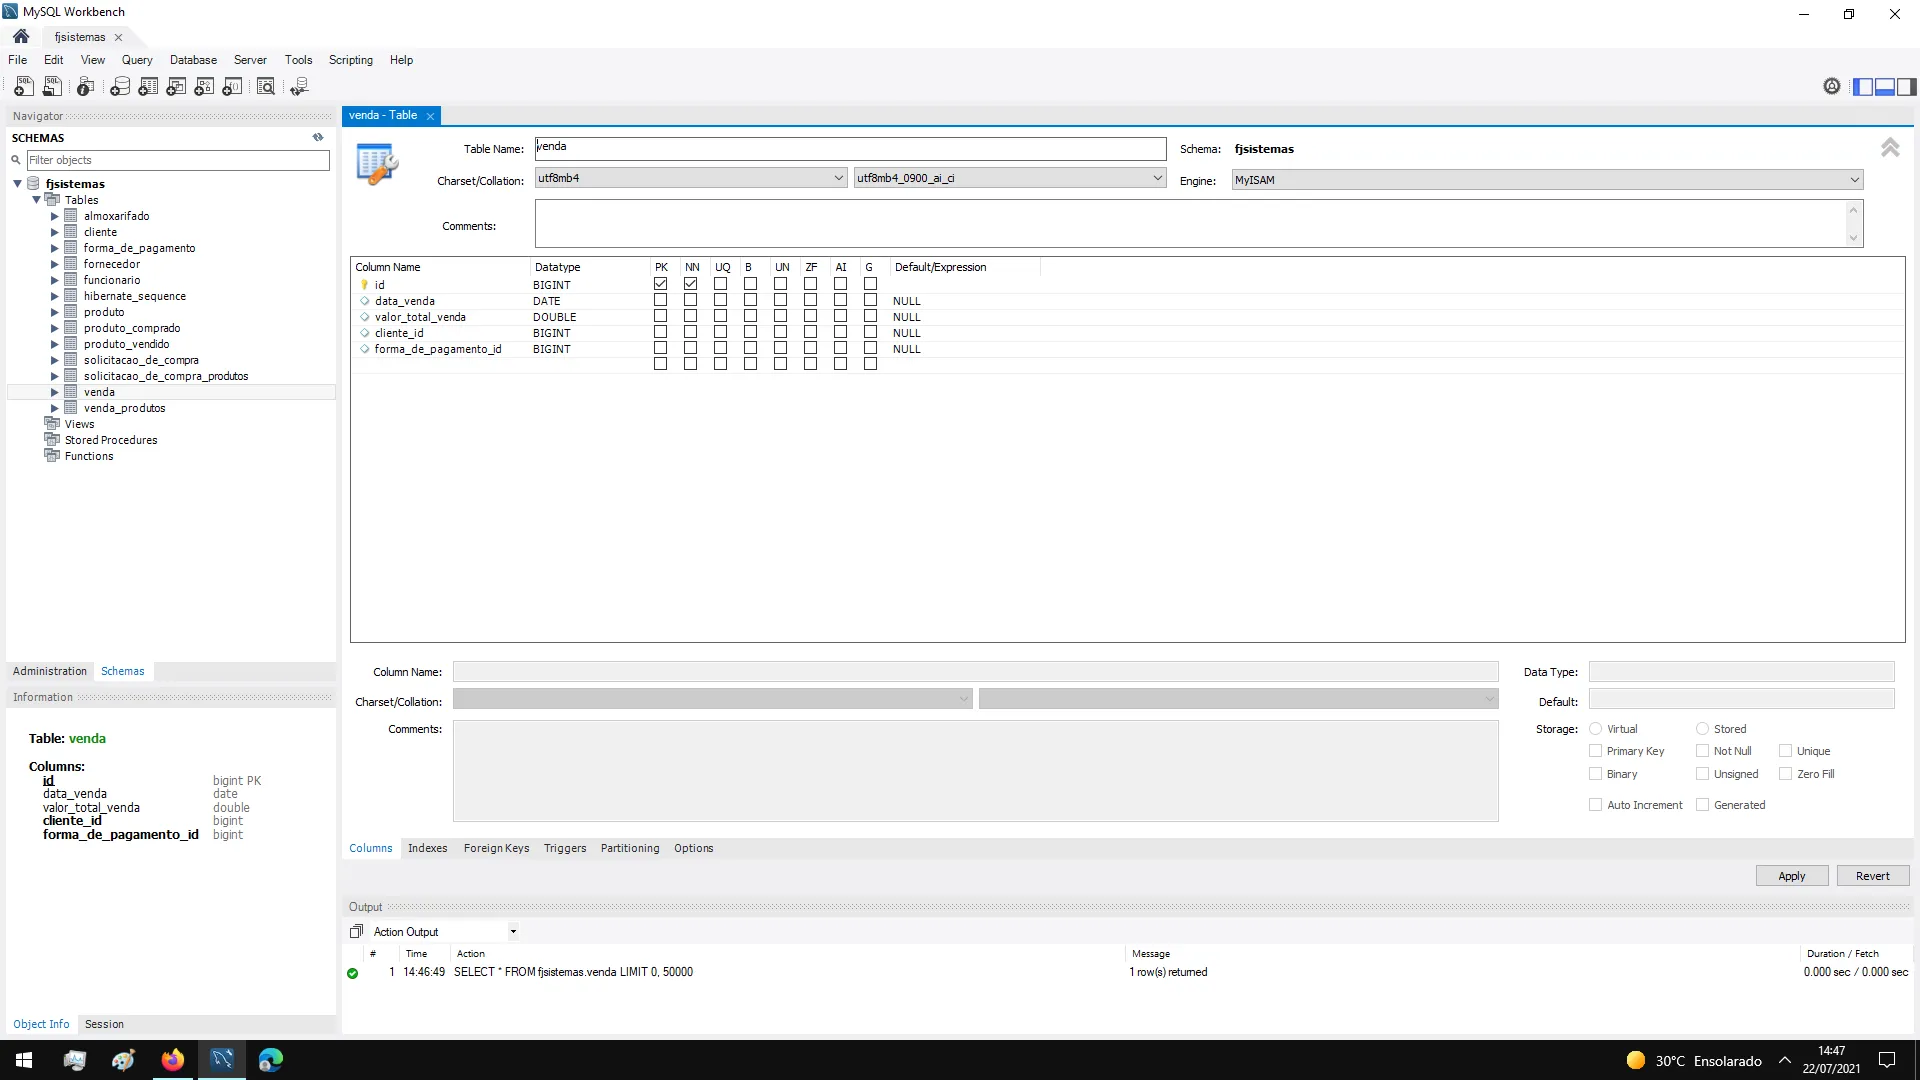Open the Engine MyISAM dropdown
Viewport: 1920px width, 1080px height.
[1546, 180]
